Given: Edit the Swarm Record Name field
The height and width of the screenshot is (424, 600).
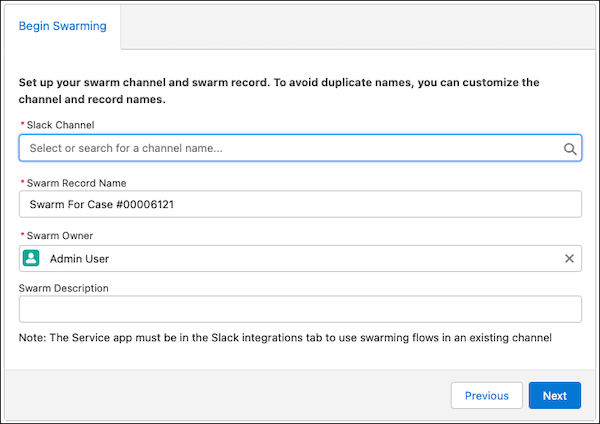Looking at the screenshot, I should 300,204.
